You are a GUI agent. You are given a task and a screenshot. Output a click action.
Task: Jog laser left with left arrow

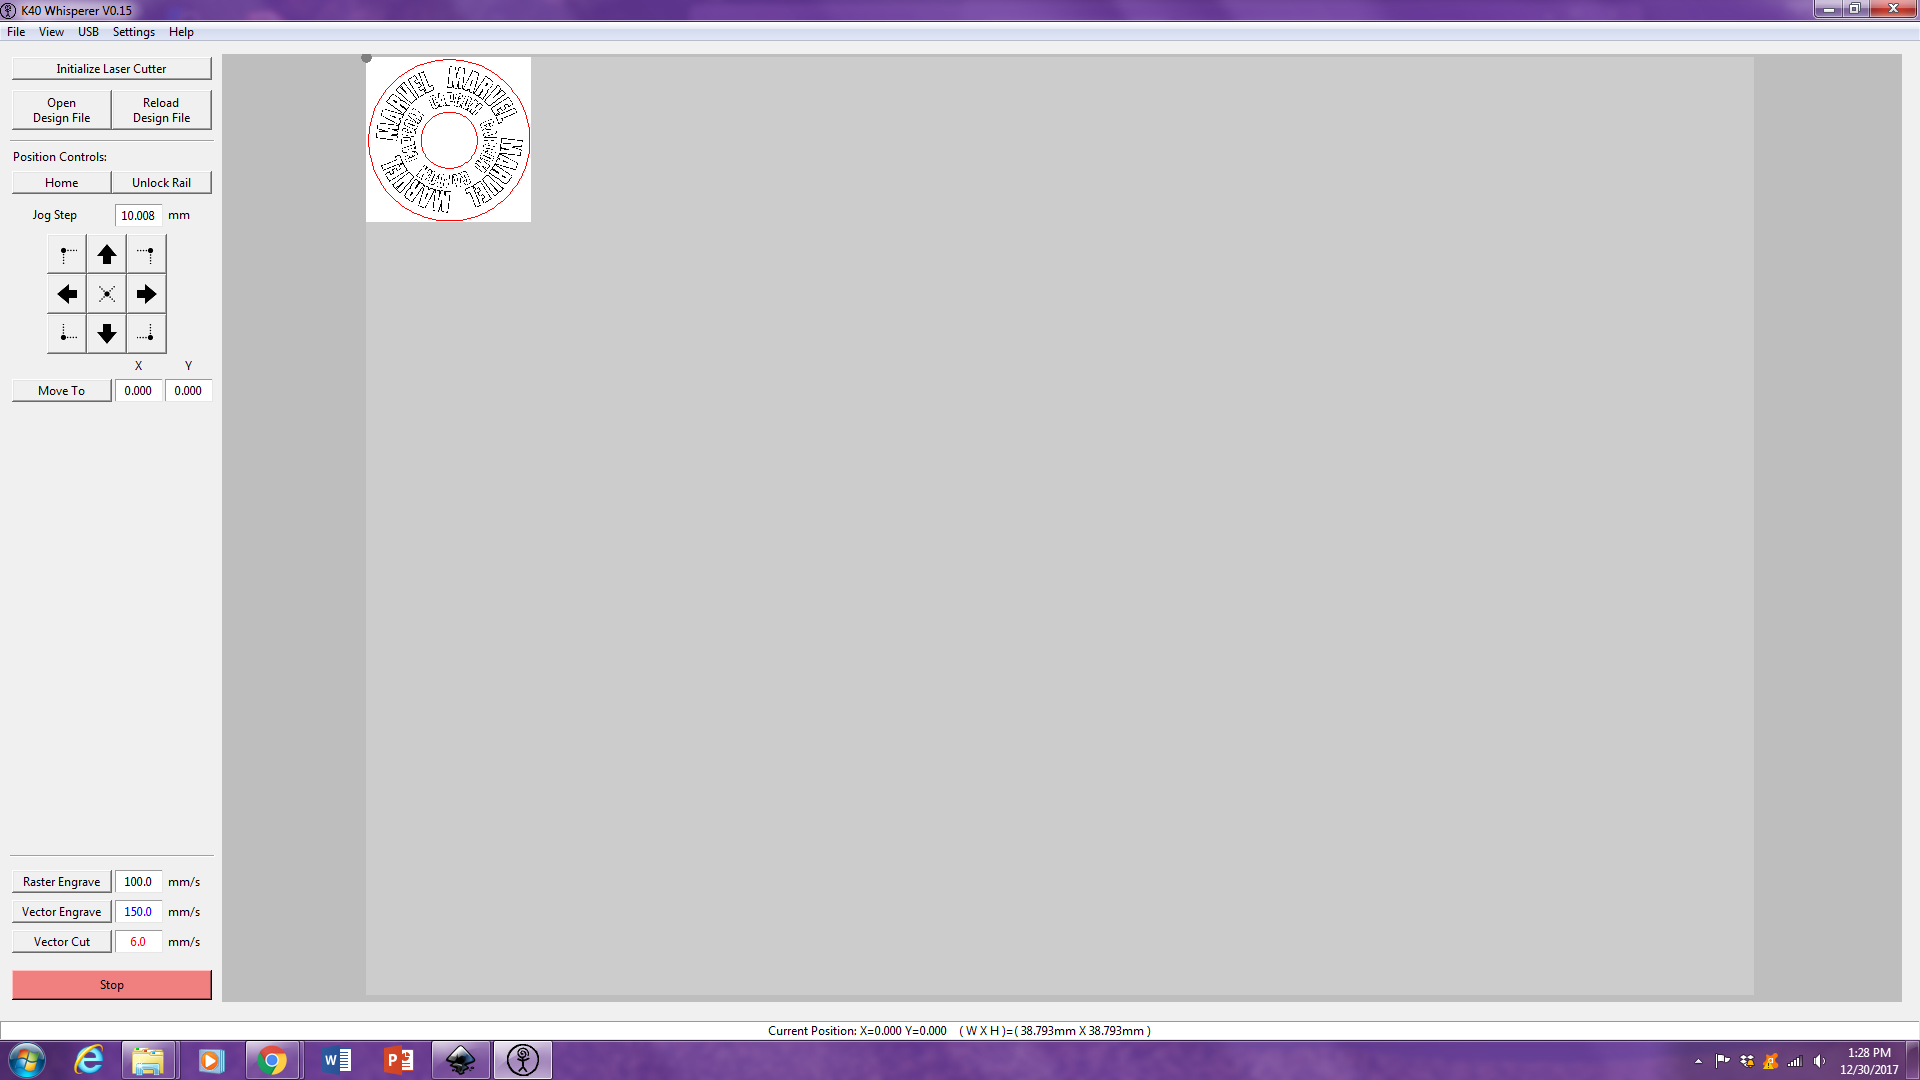point(67,294)
